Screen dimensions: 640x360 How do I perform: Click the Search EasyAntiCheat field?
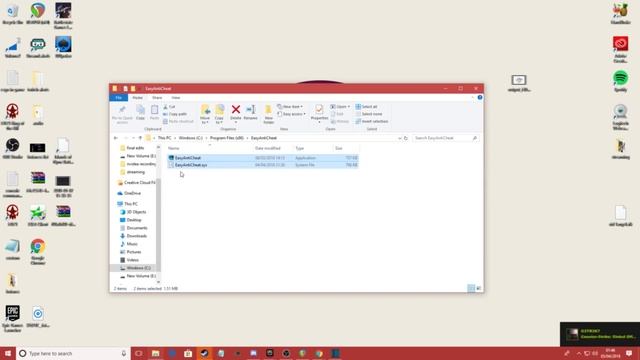coord(445,138)
